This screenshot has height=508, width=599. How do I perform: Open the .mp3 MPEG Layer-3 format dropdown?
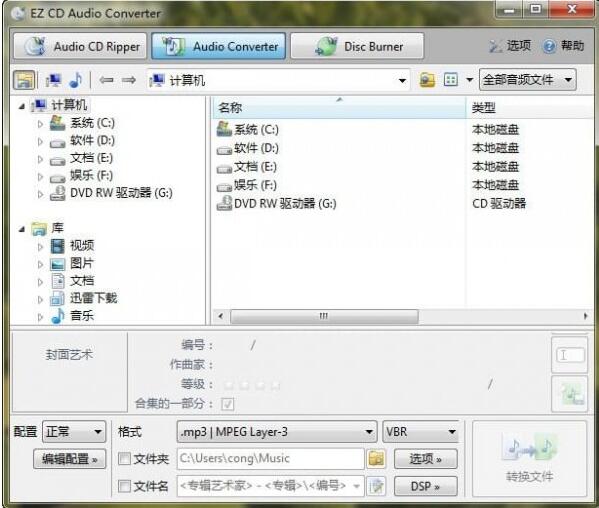coord(277,432)
